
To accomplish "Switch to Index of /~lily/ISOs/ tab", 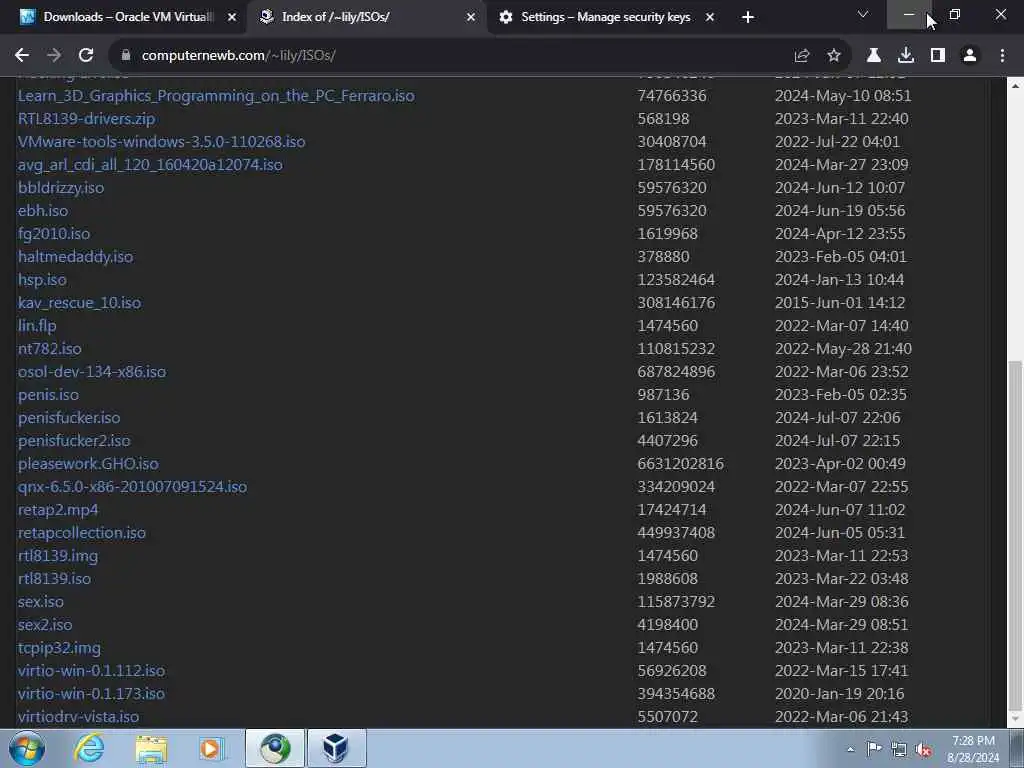I will tap(366, 17).
